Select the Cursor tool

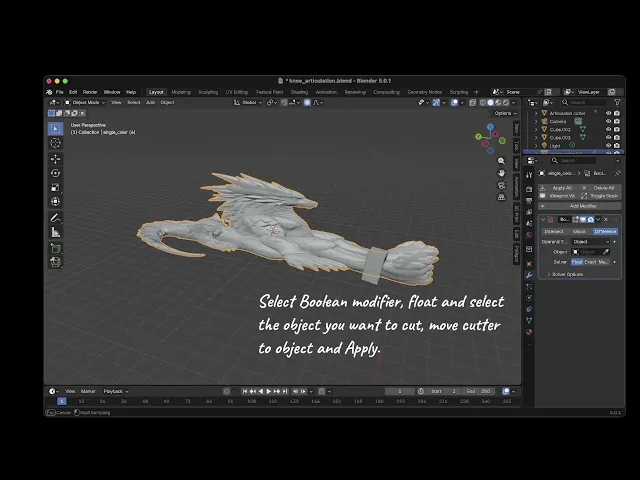coord(56,143)
